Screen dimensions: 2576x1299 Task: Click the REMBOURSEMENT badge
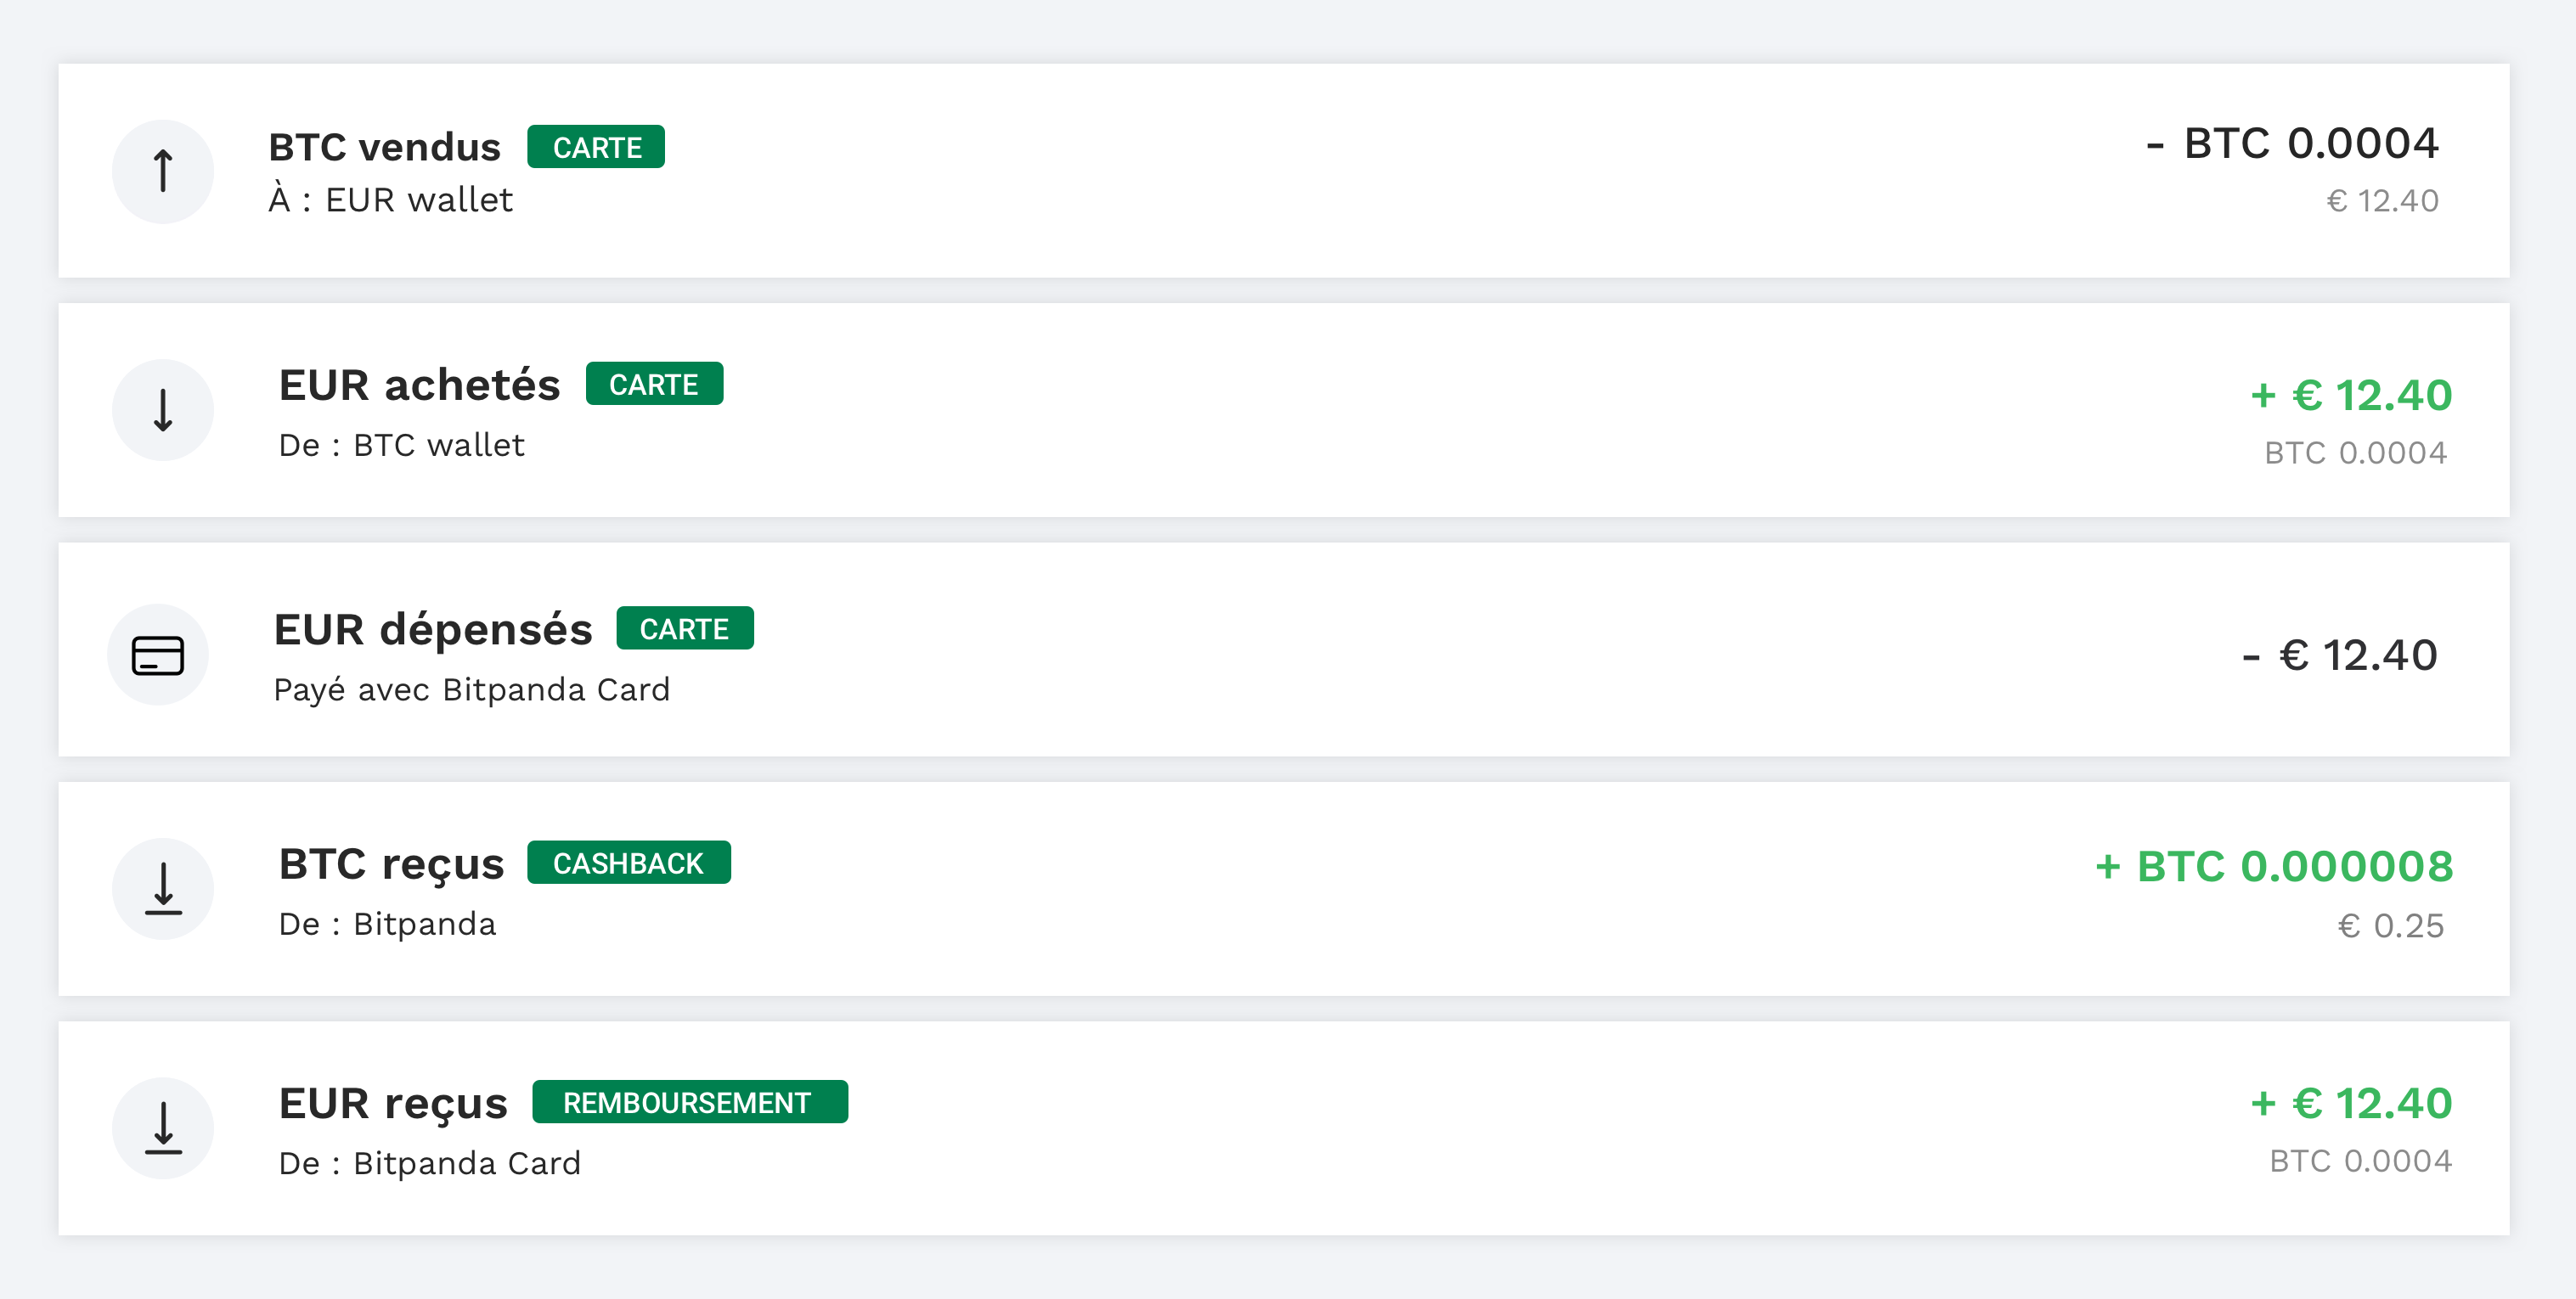pos(690,1102)
